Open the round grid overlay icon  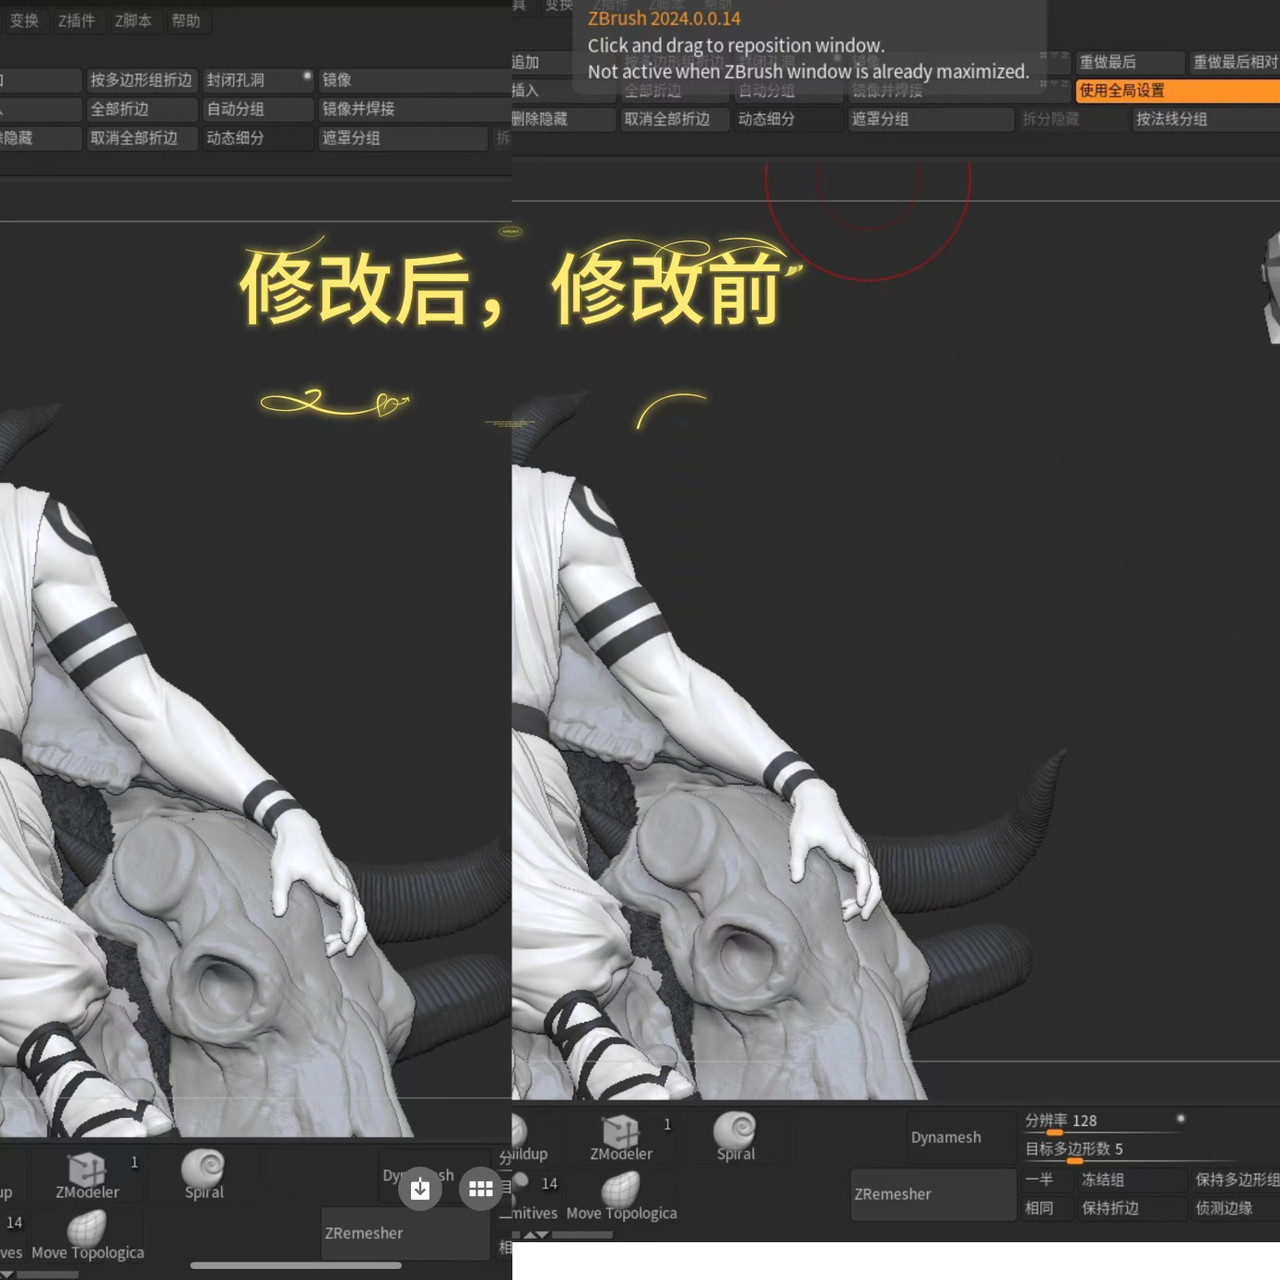[481, 1189]
